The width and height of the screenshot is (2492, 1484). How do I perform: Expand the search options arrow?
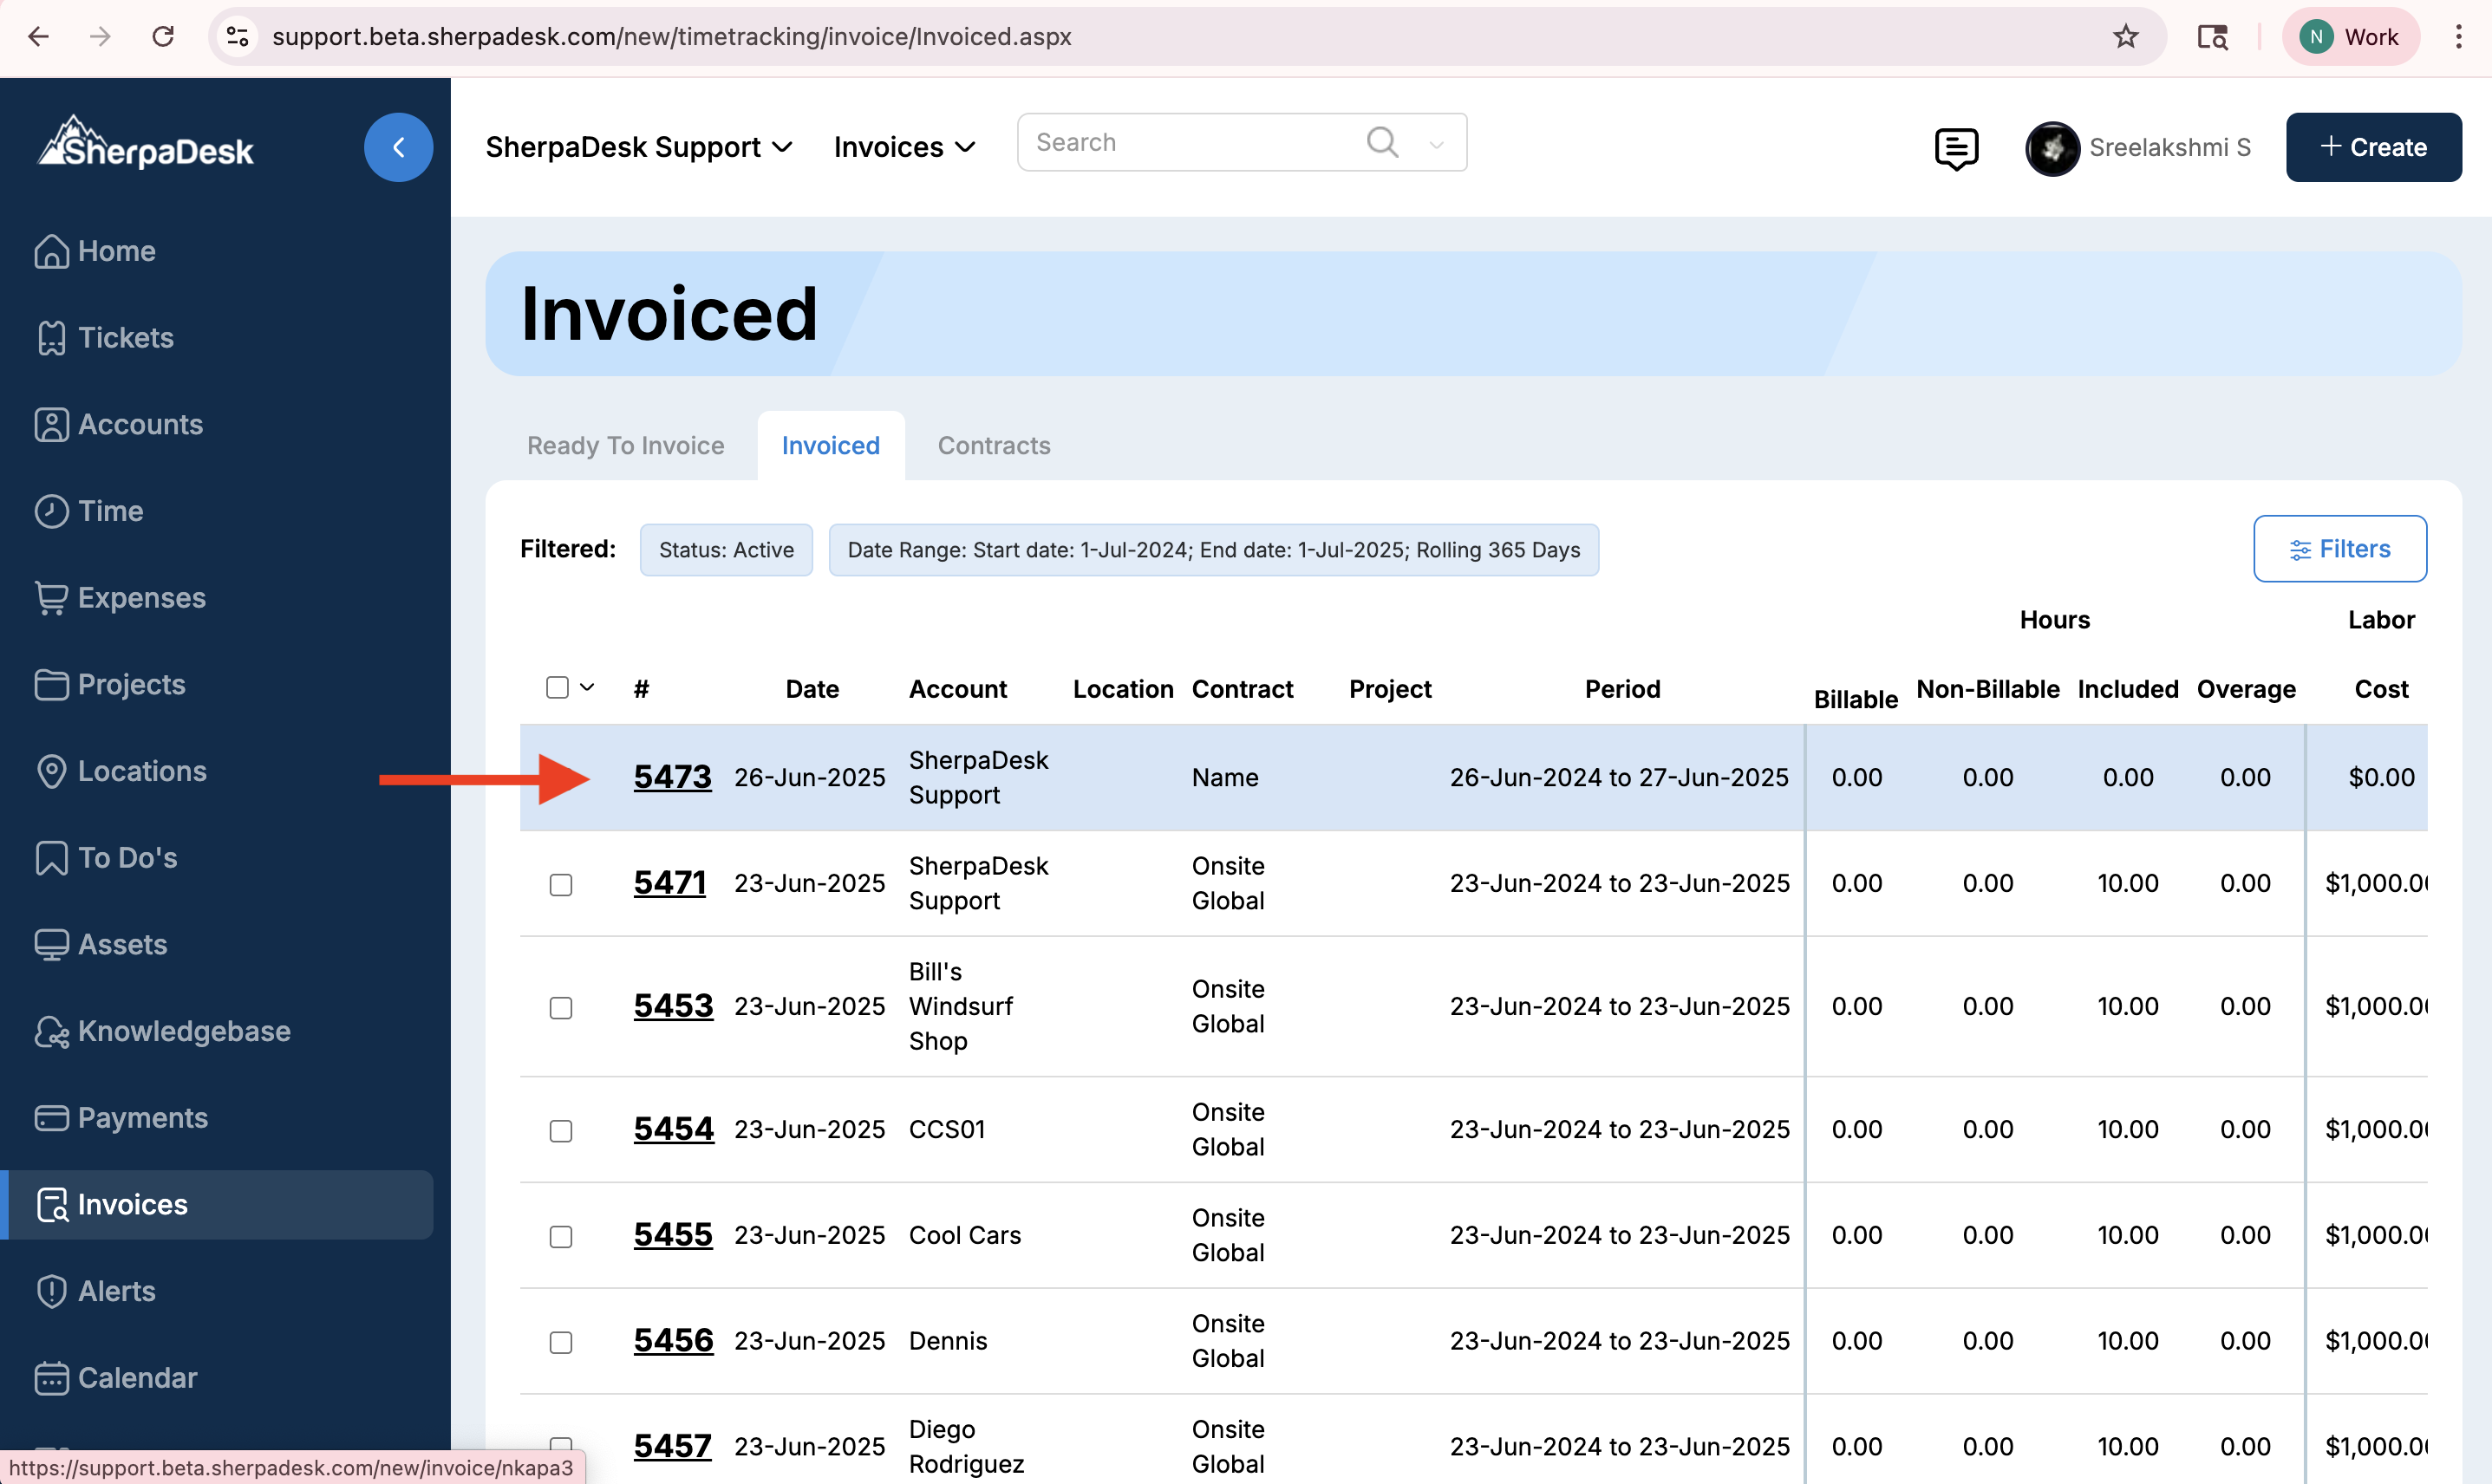(x=1436, y=145)
